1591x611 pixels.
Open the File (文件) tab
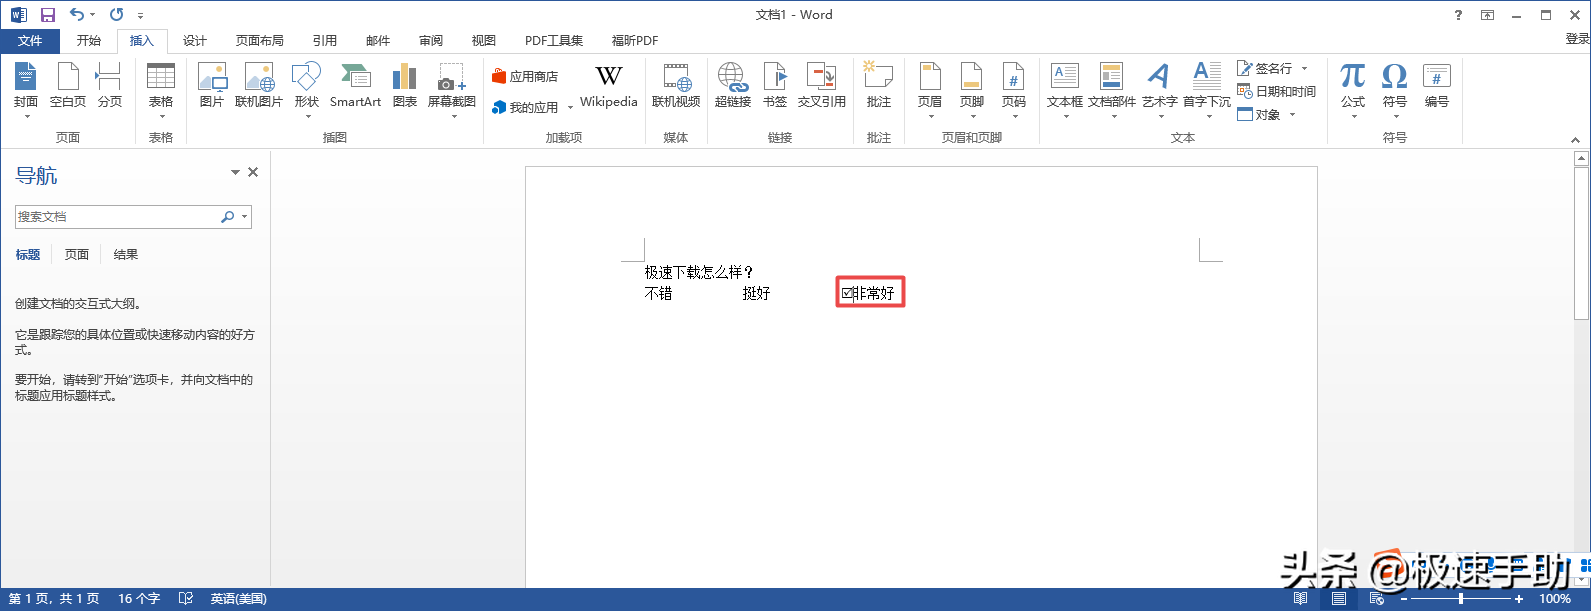coord(30,41)
